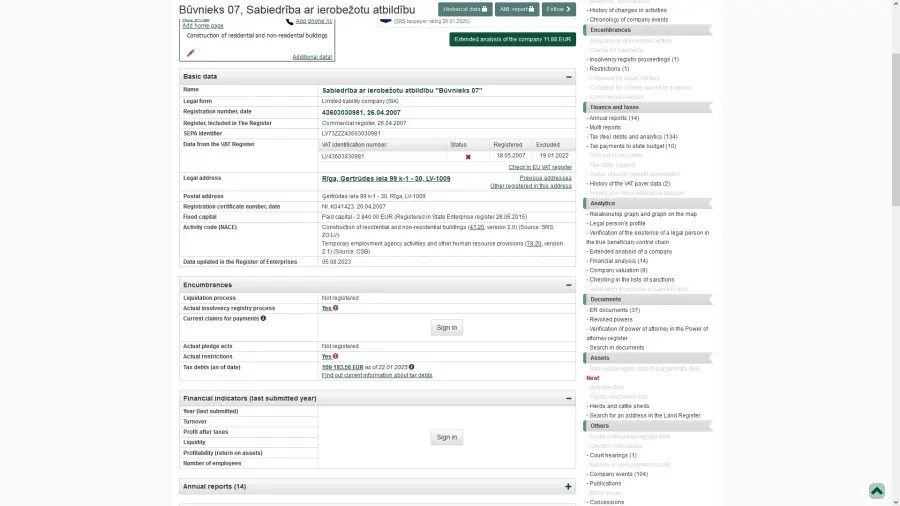Click Add phone nr link
The height and width of the screenshot is (506, 900).
pos(313,21)
